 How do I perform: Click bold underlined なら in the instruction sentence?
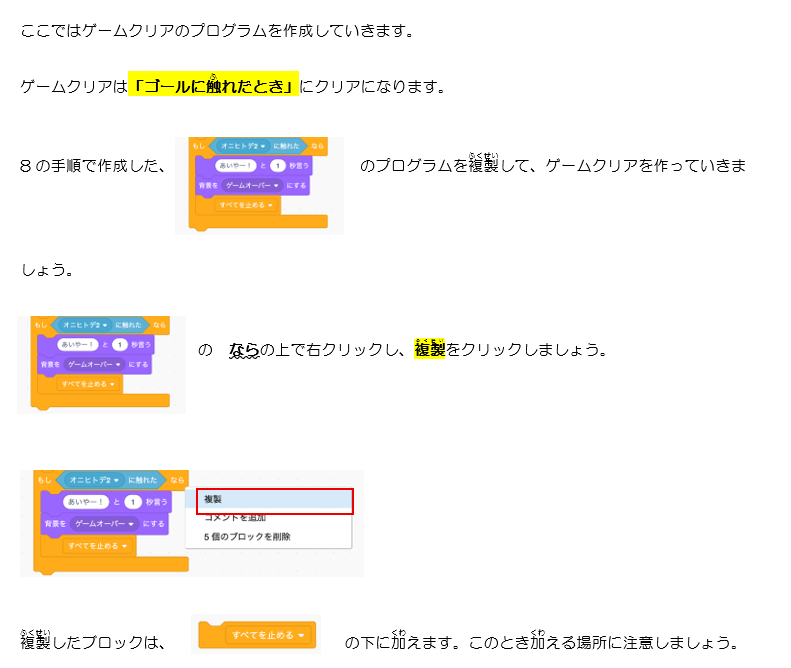[x=244, y=351]
